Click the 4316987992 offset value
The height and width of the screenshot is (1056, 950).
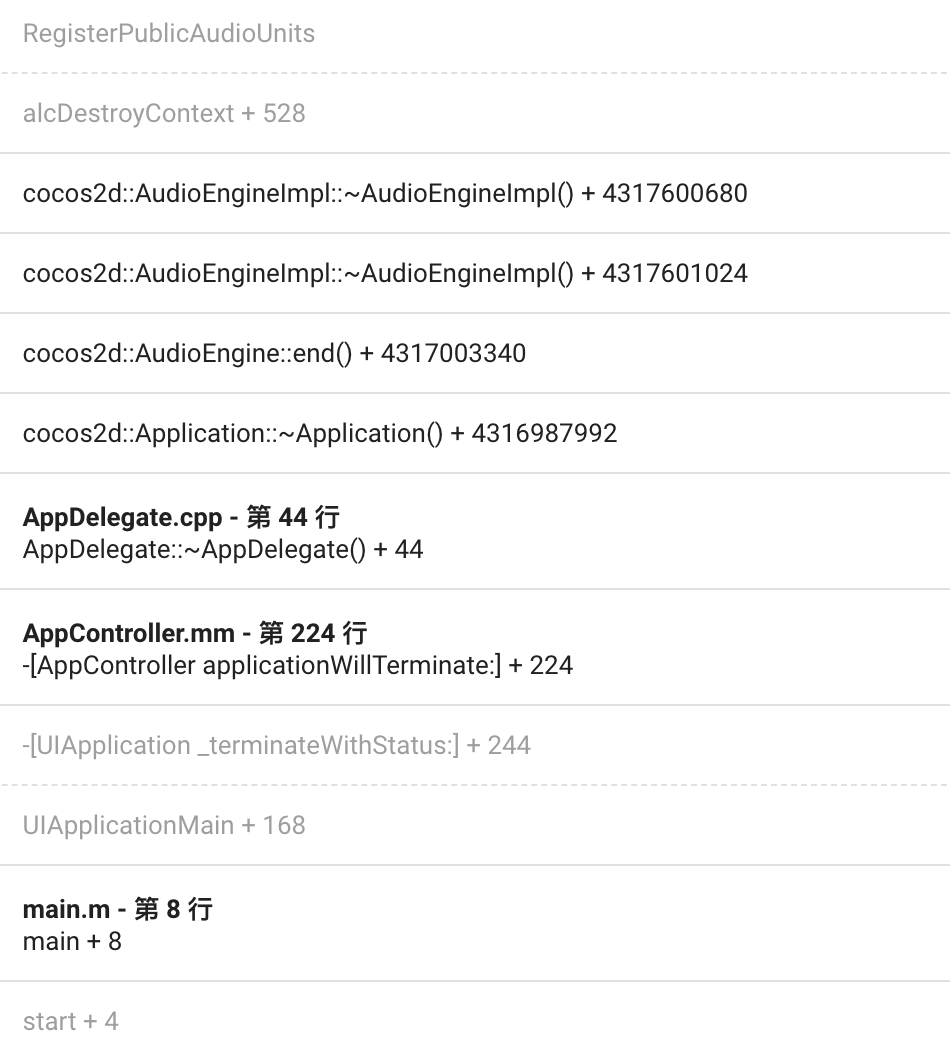[544, 433]
